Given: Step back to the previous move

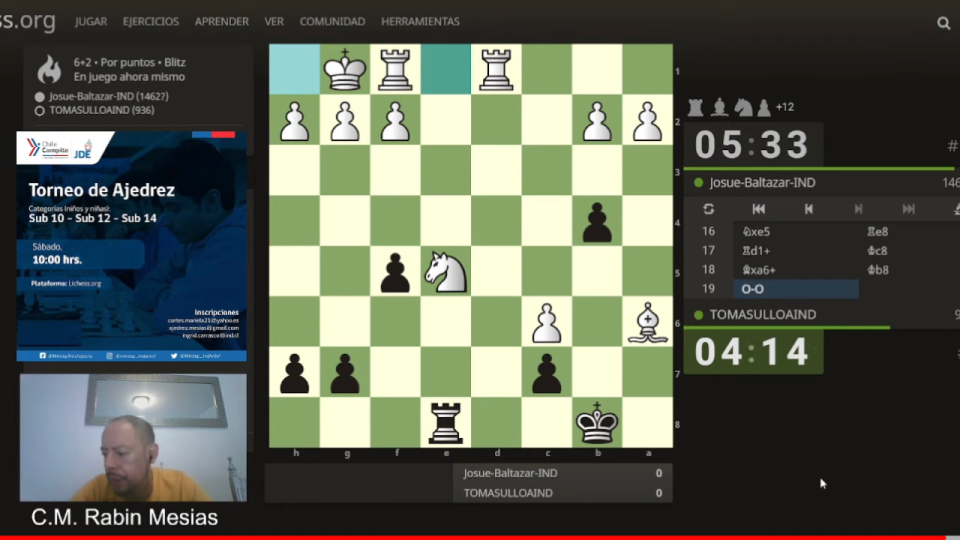Looking at the screenshot, I should pyautogui.click(x=808, y=209).
